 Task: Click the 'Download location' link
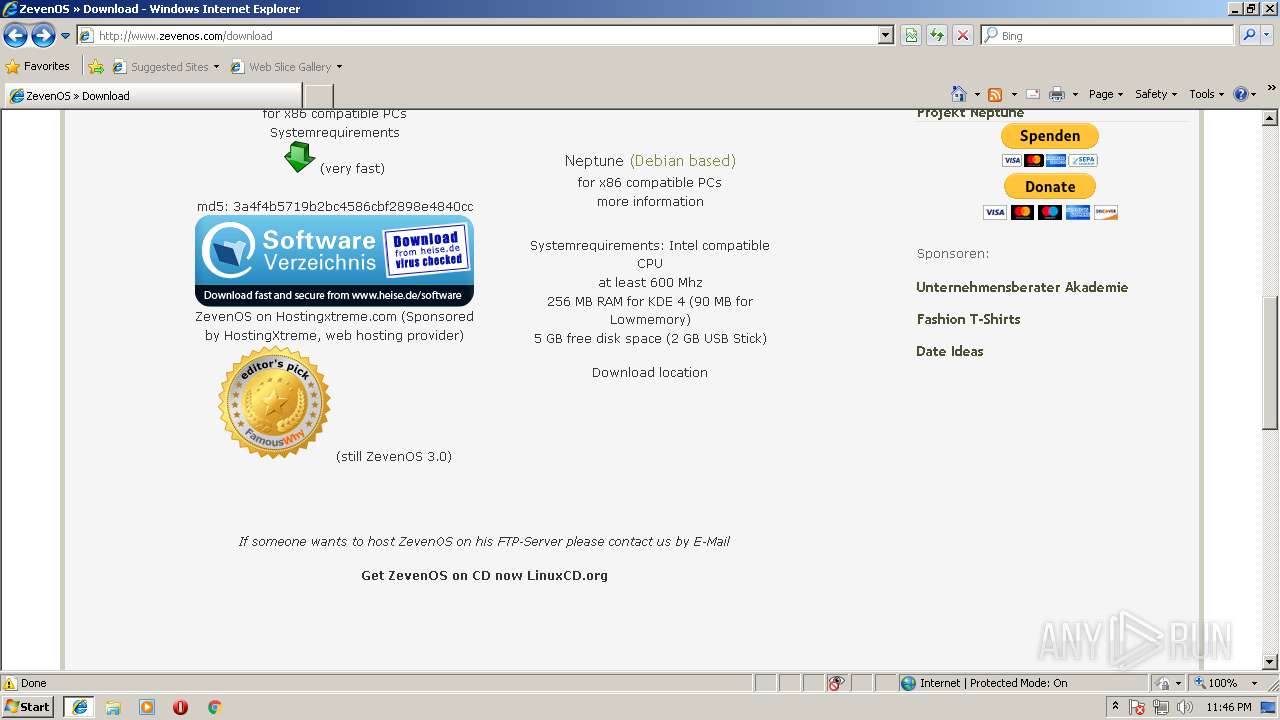[650, 372]
